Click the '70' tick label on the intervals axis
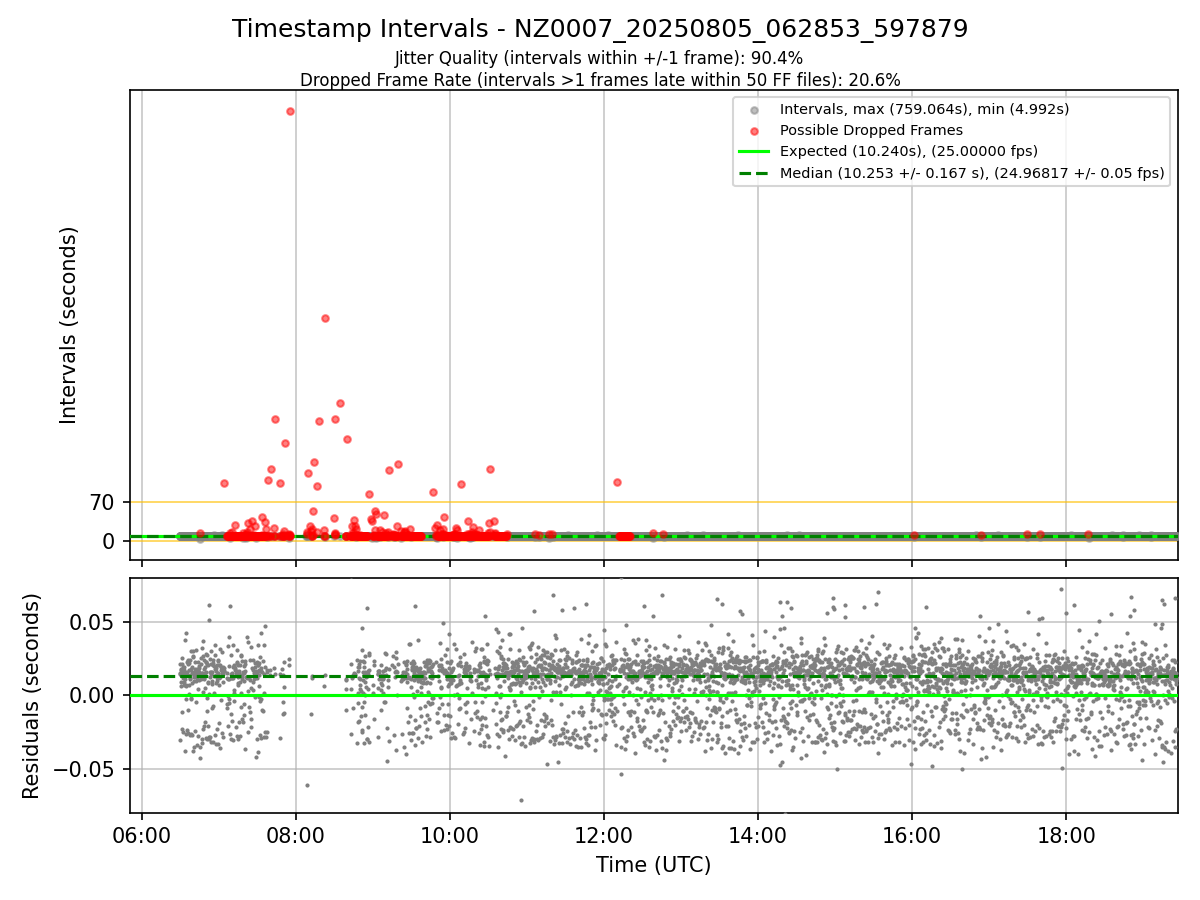 [103, 502]
